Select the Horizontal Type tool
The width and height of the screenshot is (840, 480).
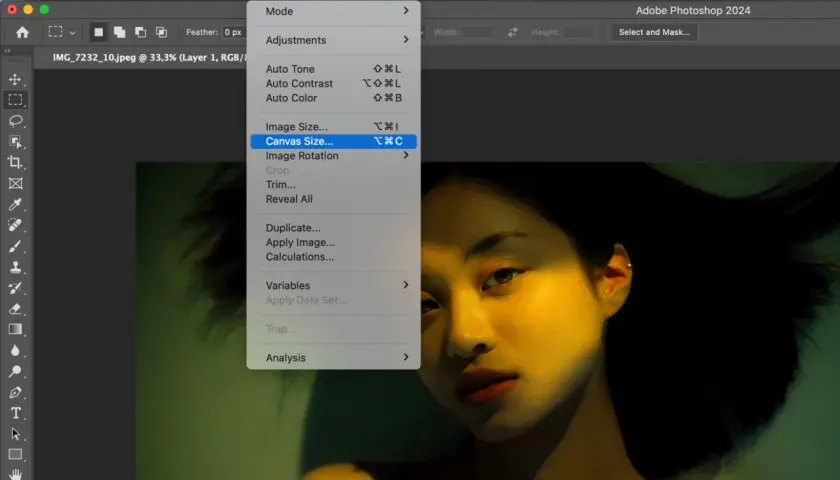click(15, 413)
